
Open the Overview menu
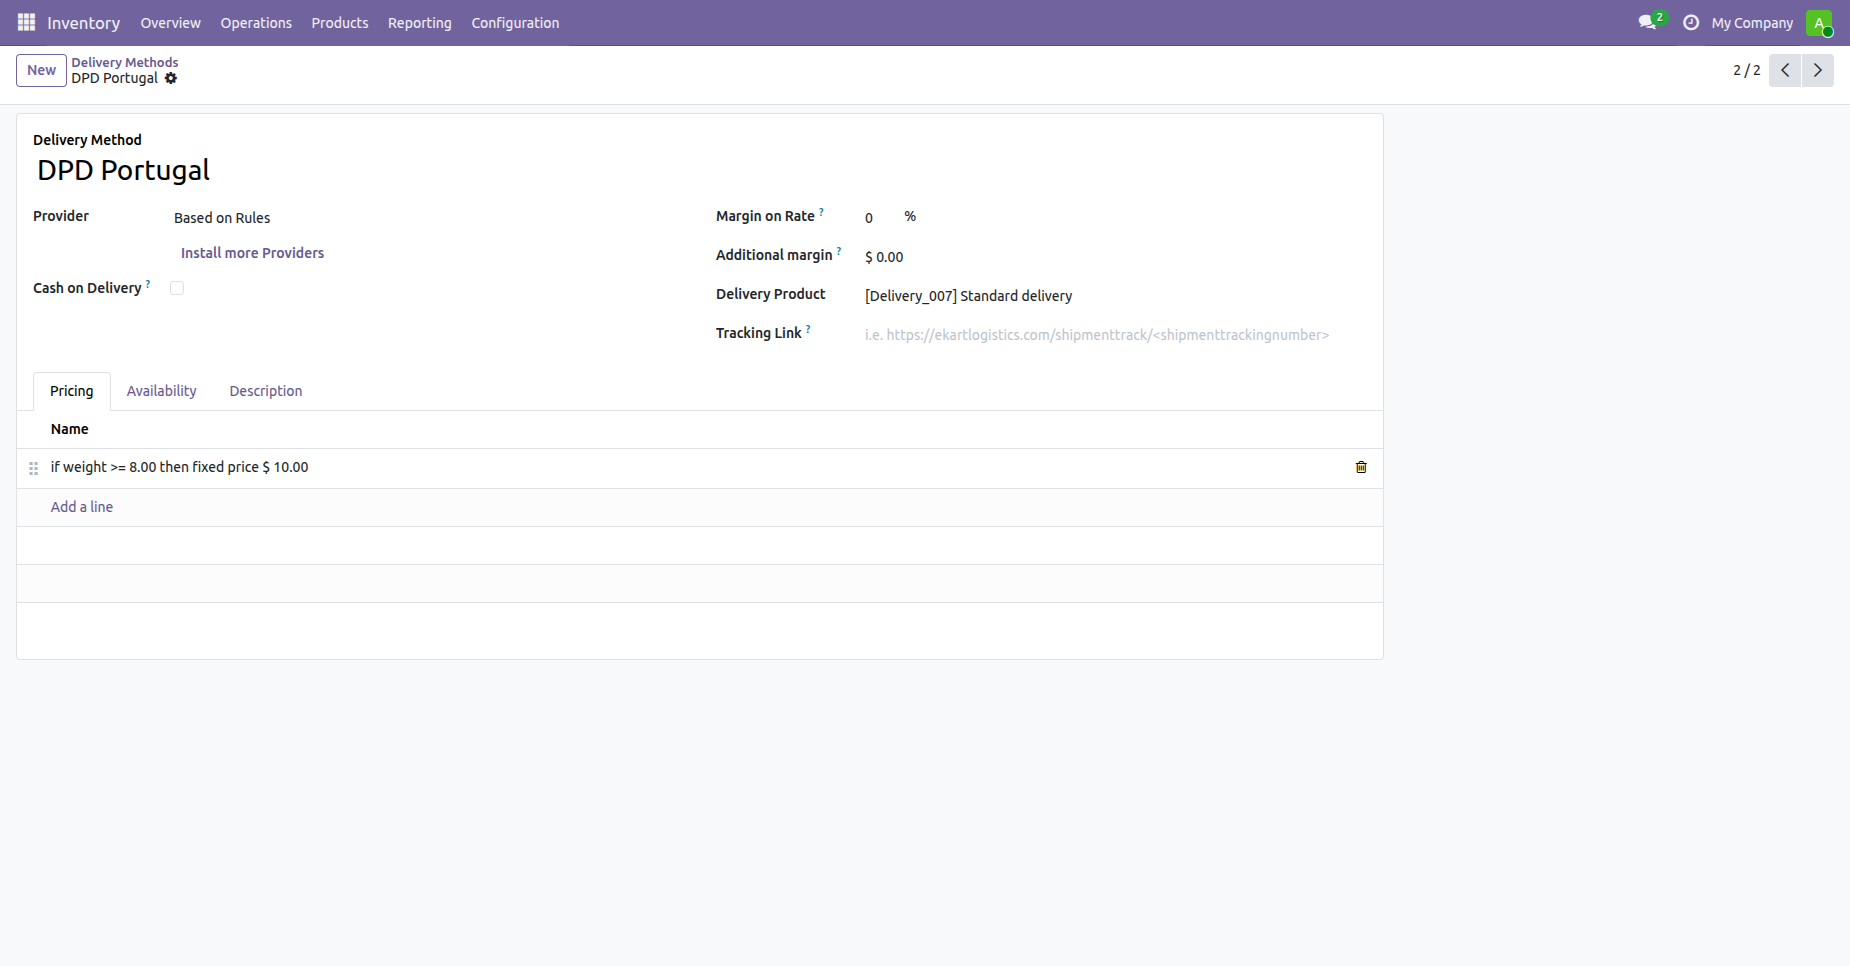click(170, 23)
